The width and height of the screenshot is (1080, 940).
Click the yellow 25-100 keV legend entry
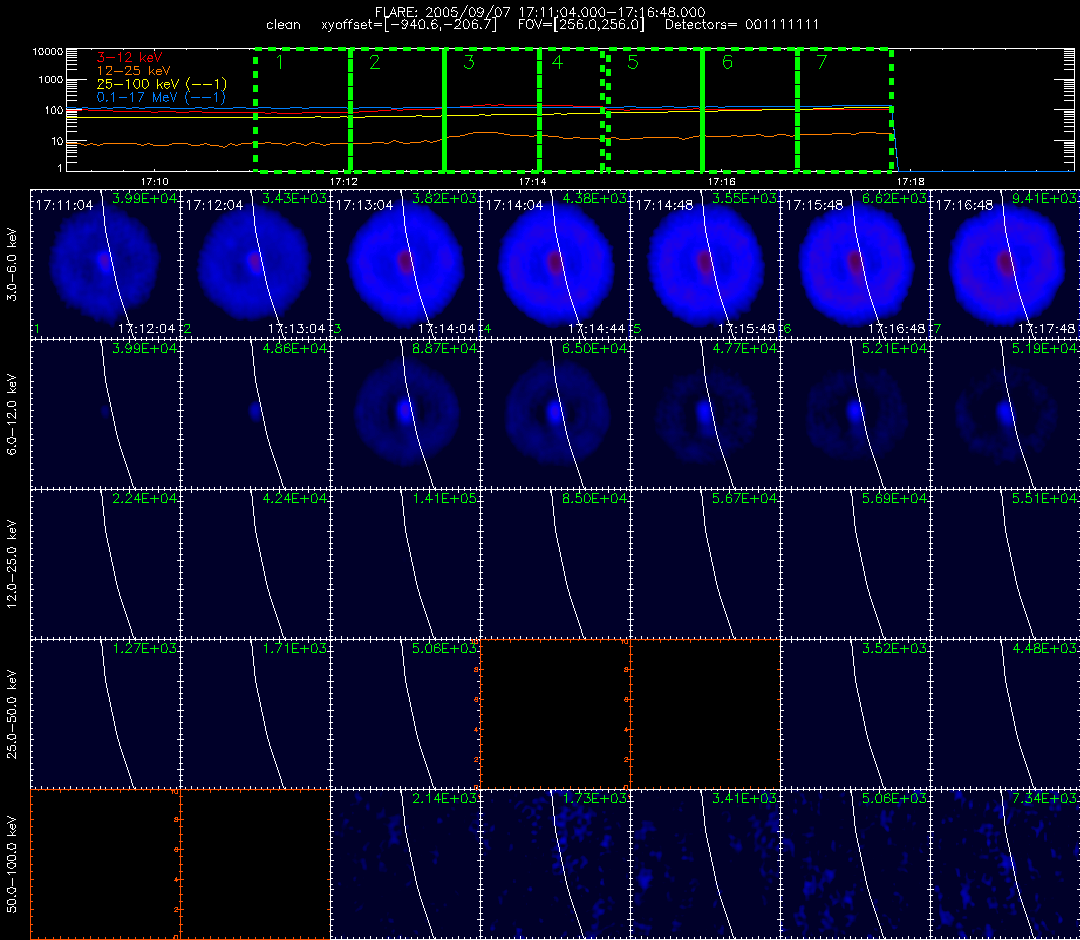(x=161, y=84)
